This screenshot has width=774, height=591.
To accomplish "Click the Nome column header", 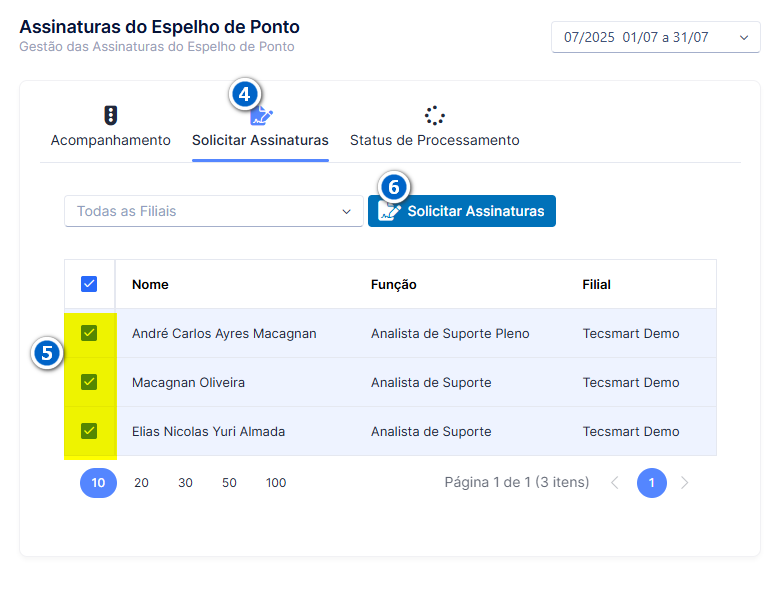I will [150, 284].
